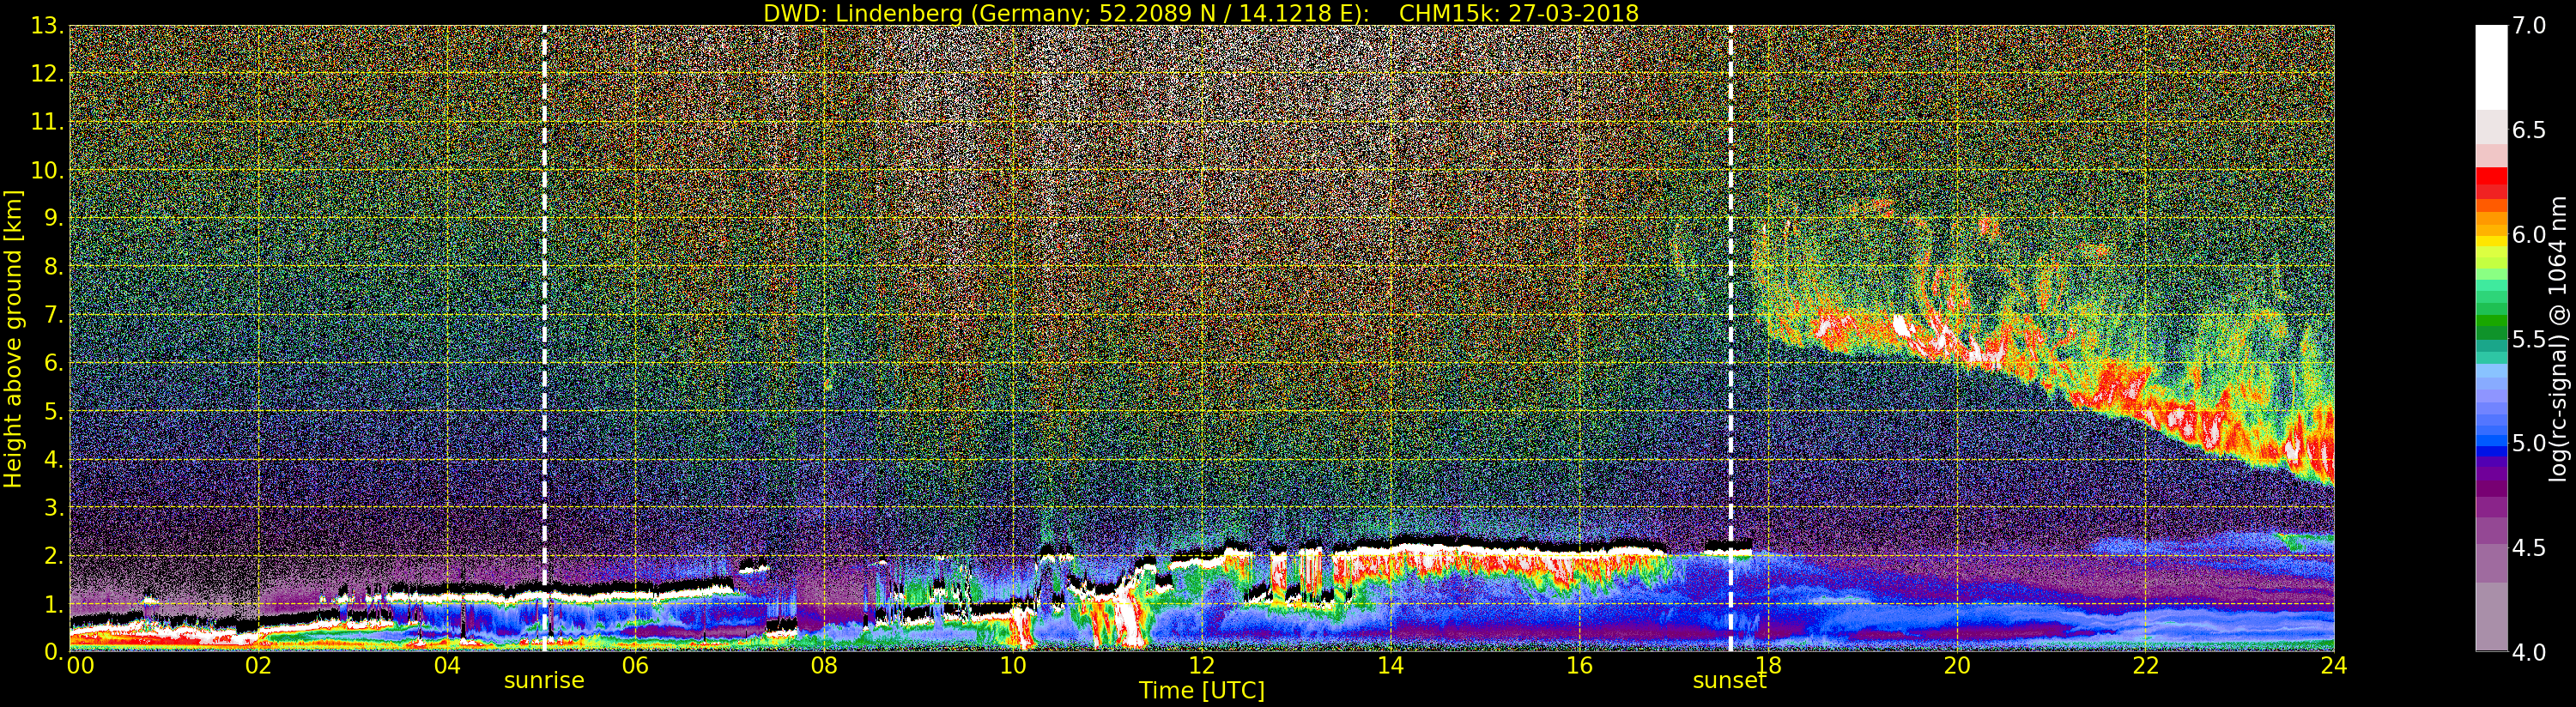Click the '2.' height tick label

tap(54, 555)
